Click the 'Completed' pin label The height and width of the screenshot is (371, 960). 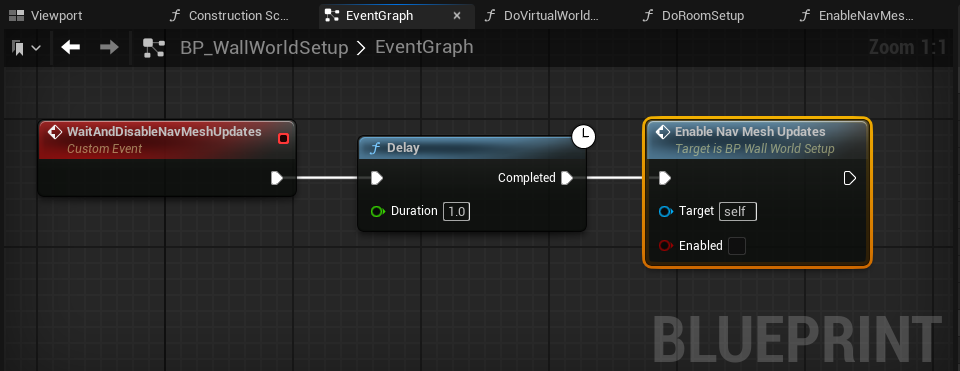point(527,178)
